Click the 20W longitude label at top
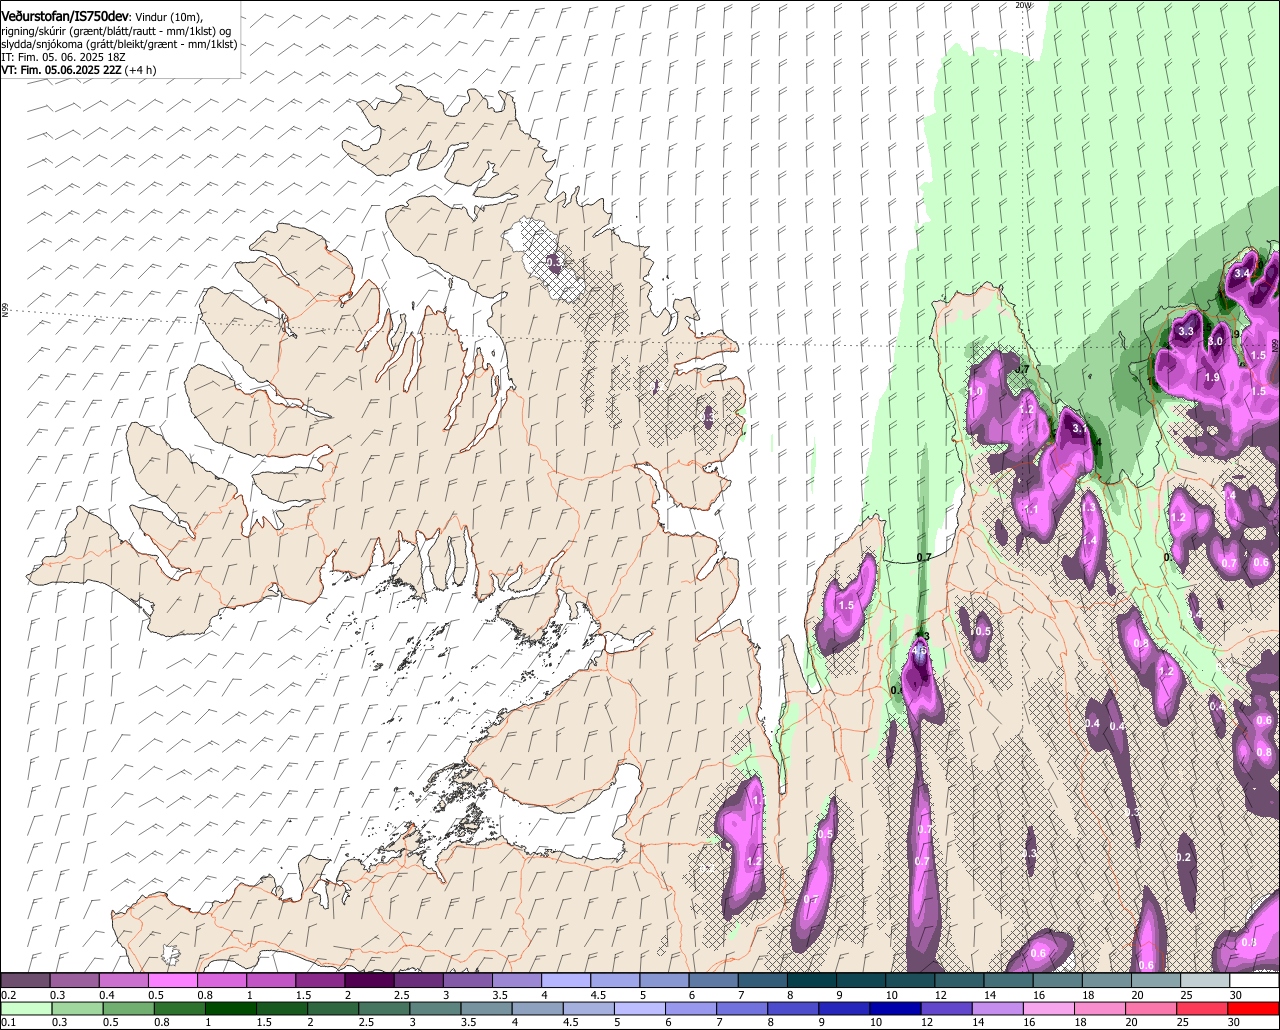Image resolution: width=1280 pixels, height=1030 pixels. (1022, 5)
